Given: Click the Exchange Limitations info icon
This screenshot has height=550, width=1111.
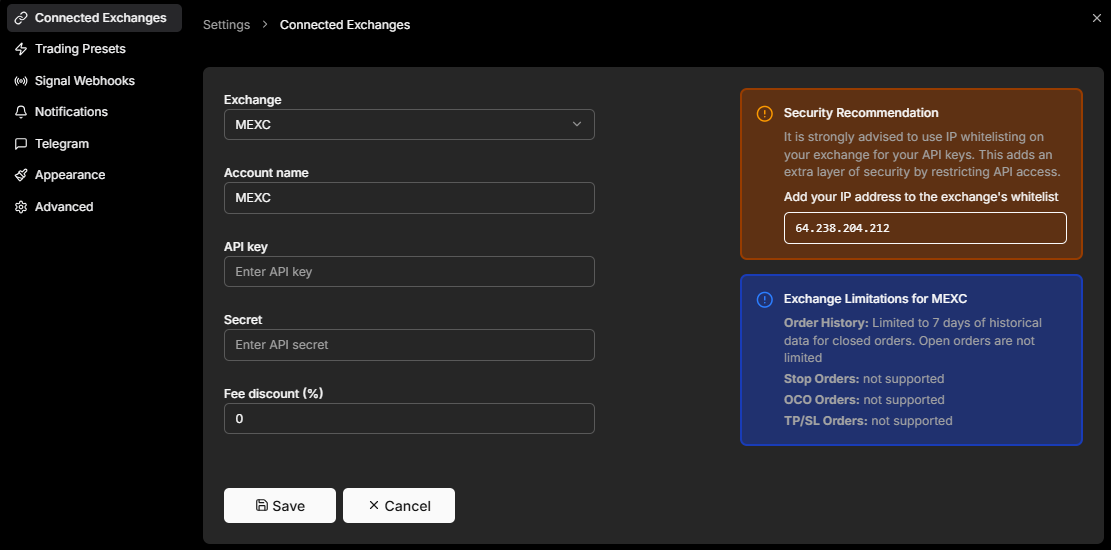Looking at the screenshot, I should (x=765, y=299).
